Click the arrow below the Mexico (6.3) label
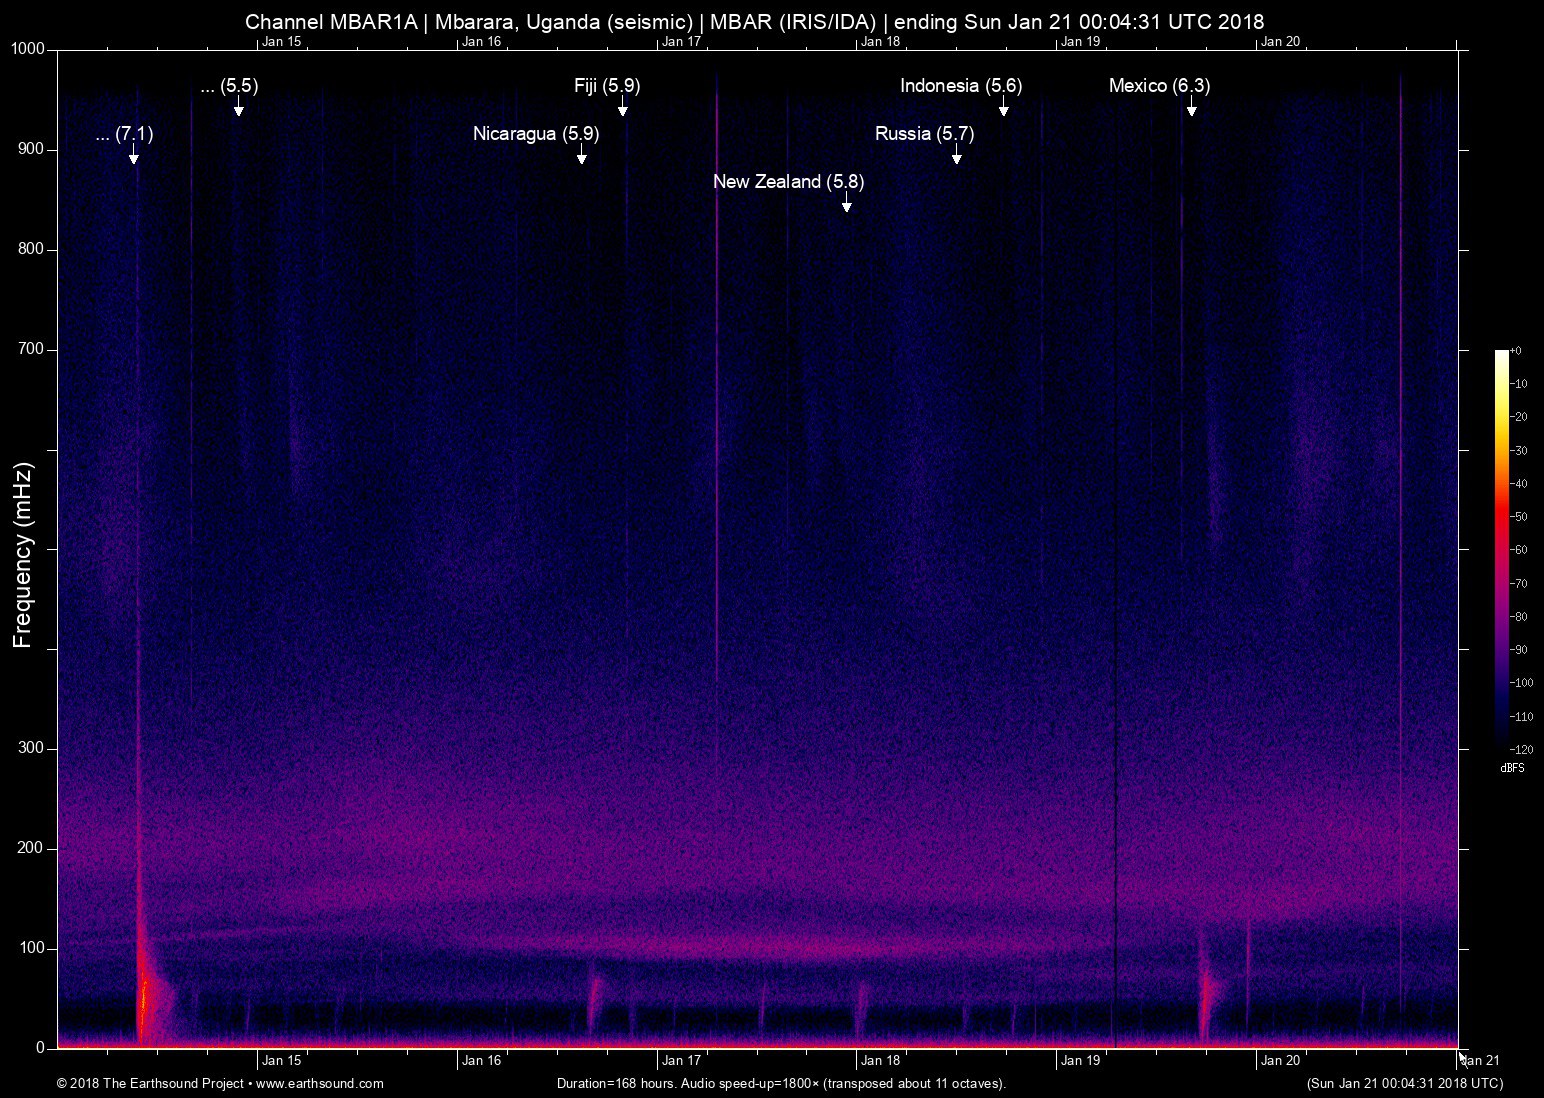This screenshot has width=1544, height=1098. [1191, 107]
